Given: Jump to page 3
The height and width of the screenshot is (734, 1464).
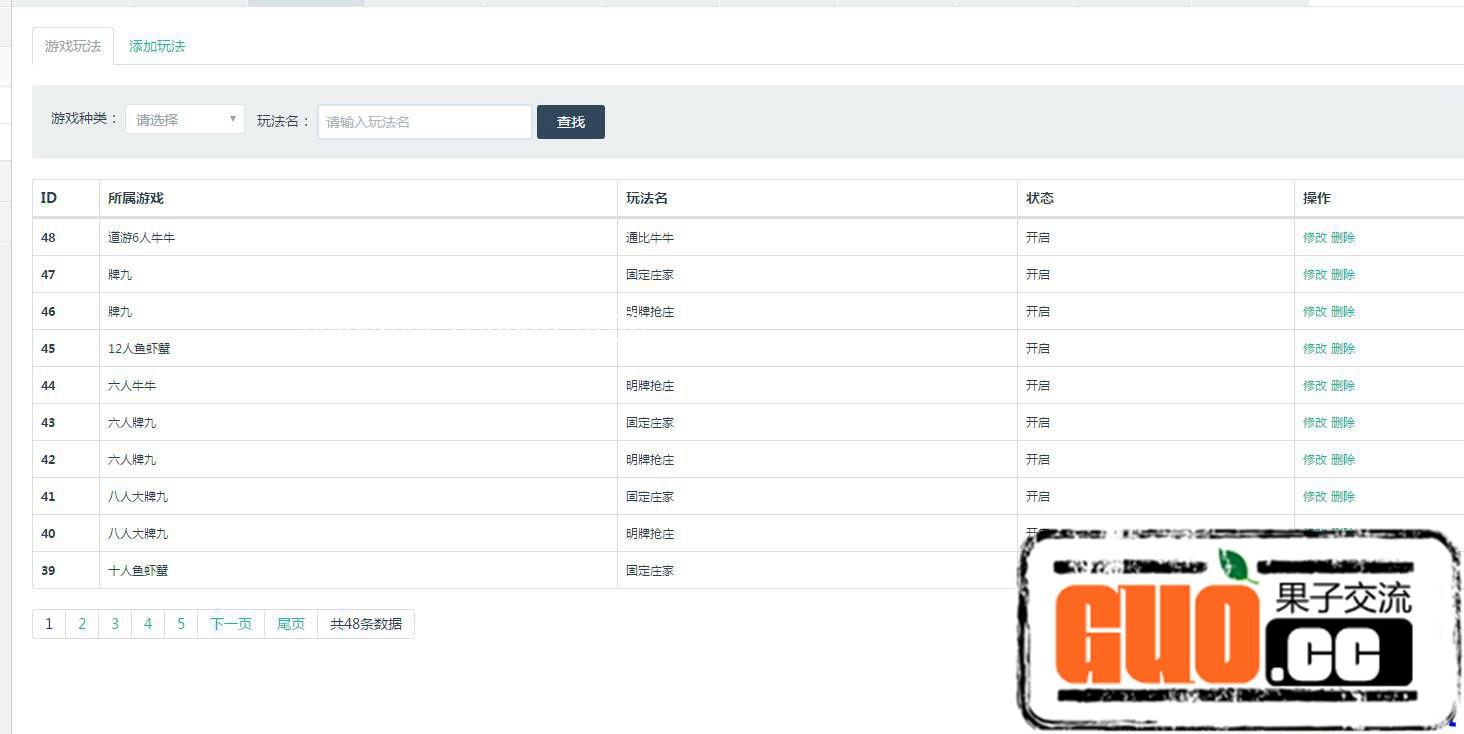Looking at the screenshot, I should point(115,624).
